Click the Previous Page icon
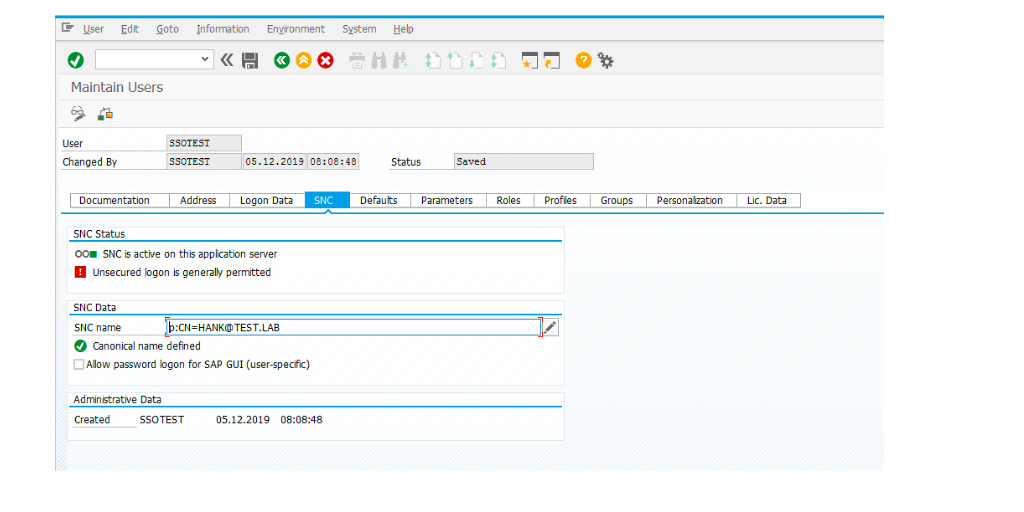This screenshot has width=1024, height=512. [454, 61]
